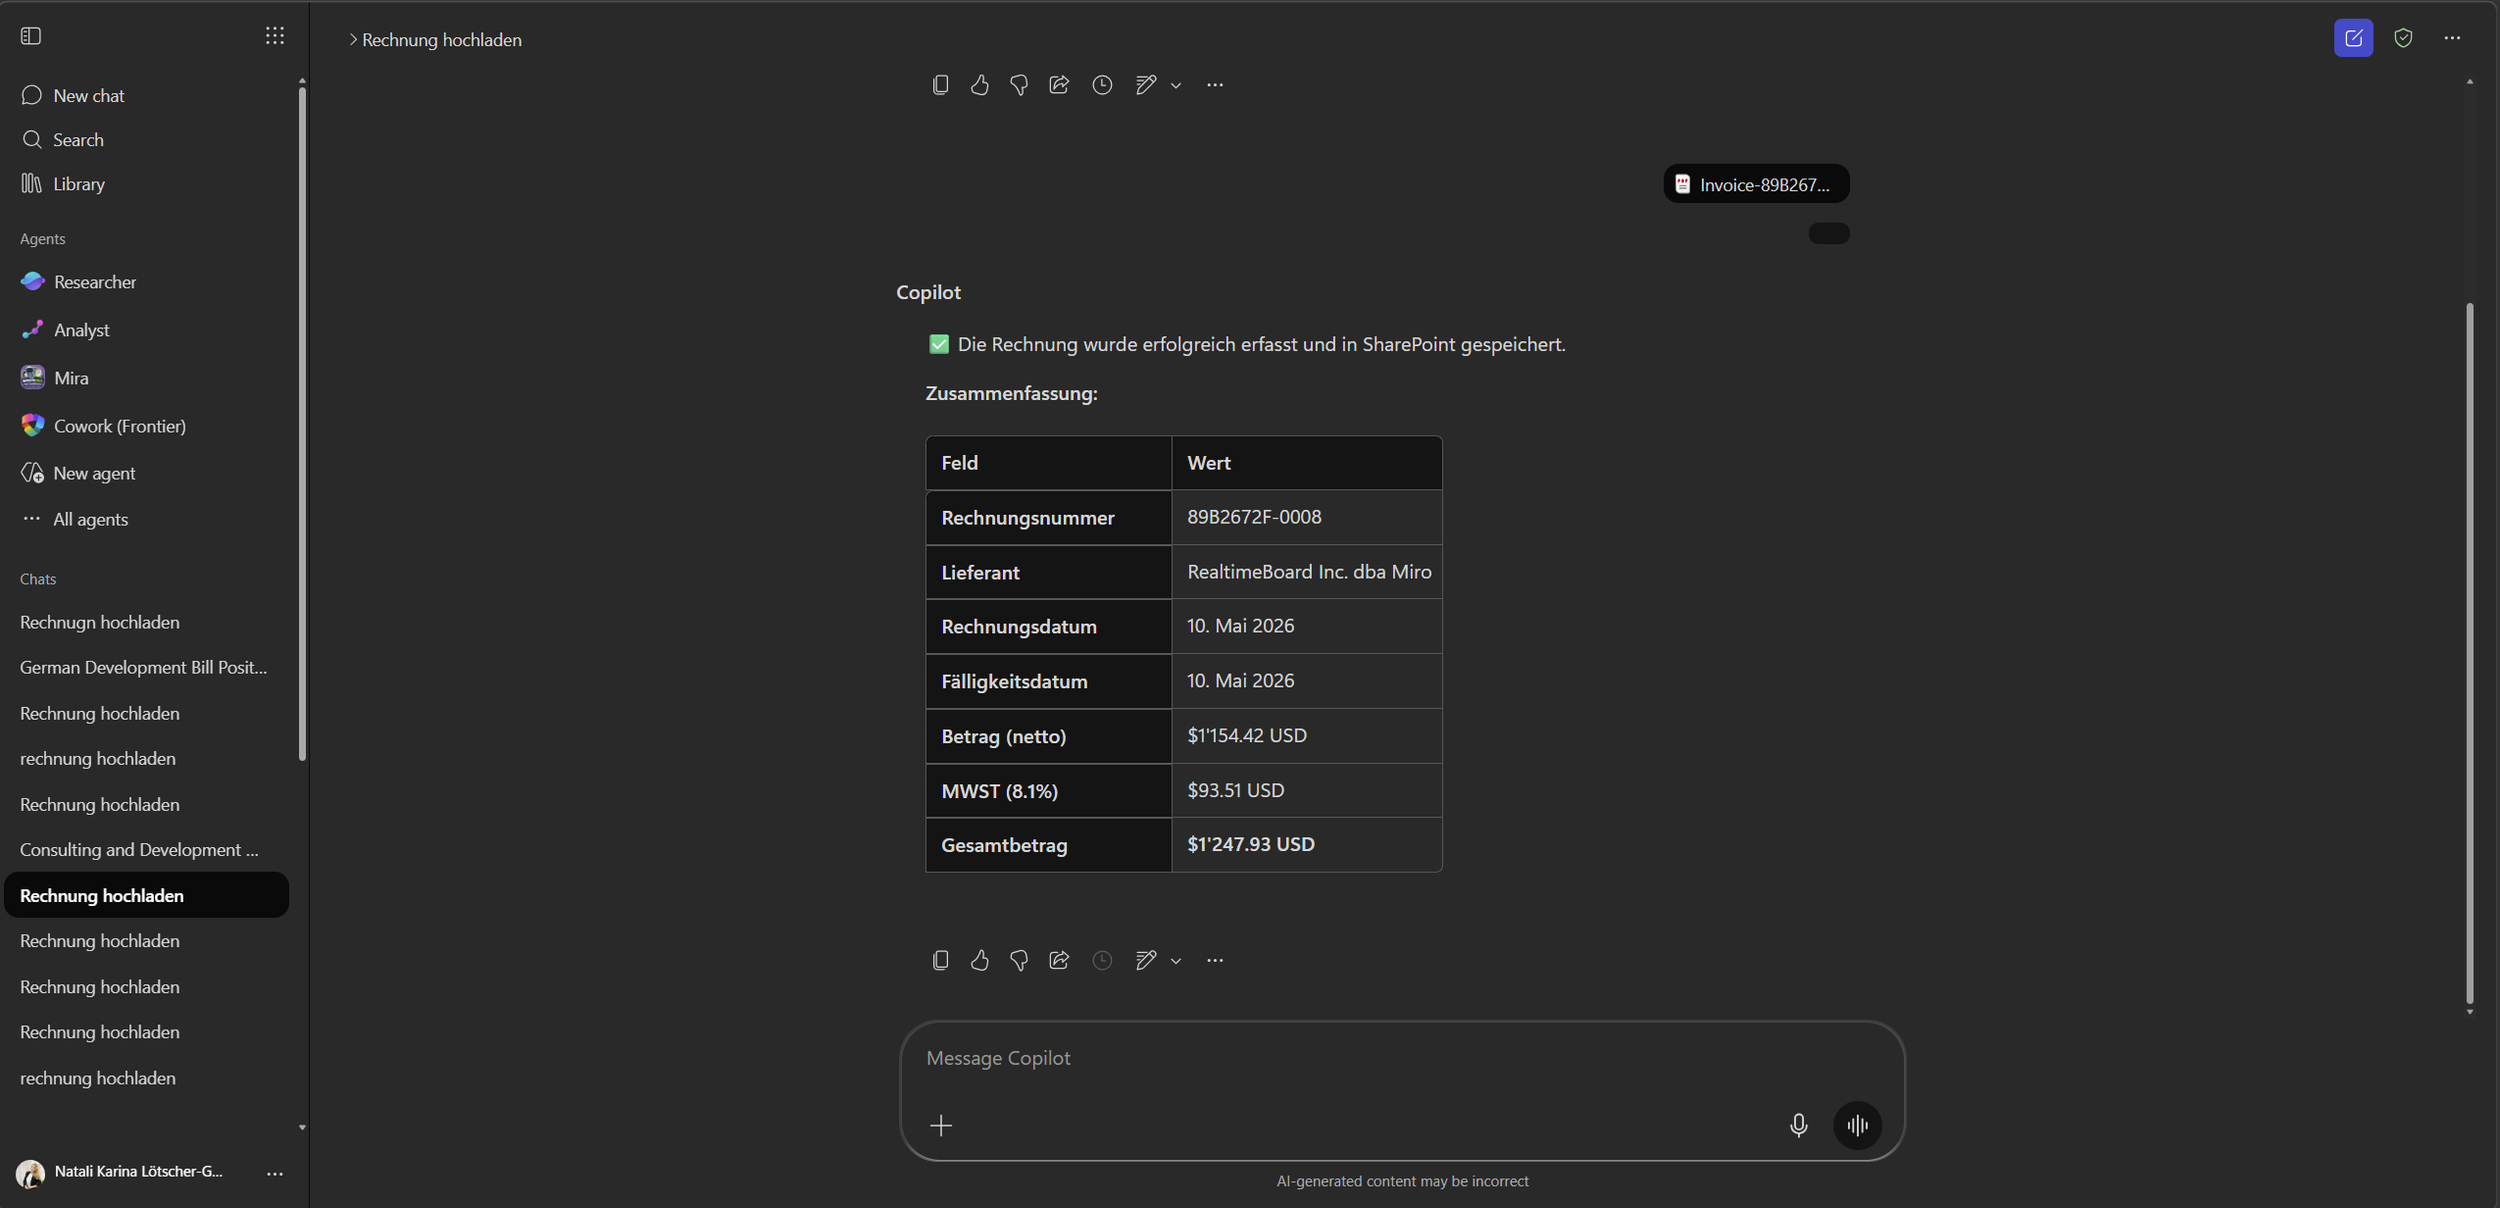2500x1208 pixels.
Task: Click the plus add-content icon
Action: tap(941, 1126)
